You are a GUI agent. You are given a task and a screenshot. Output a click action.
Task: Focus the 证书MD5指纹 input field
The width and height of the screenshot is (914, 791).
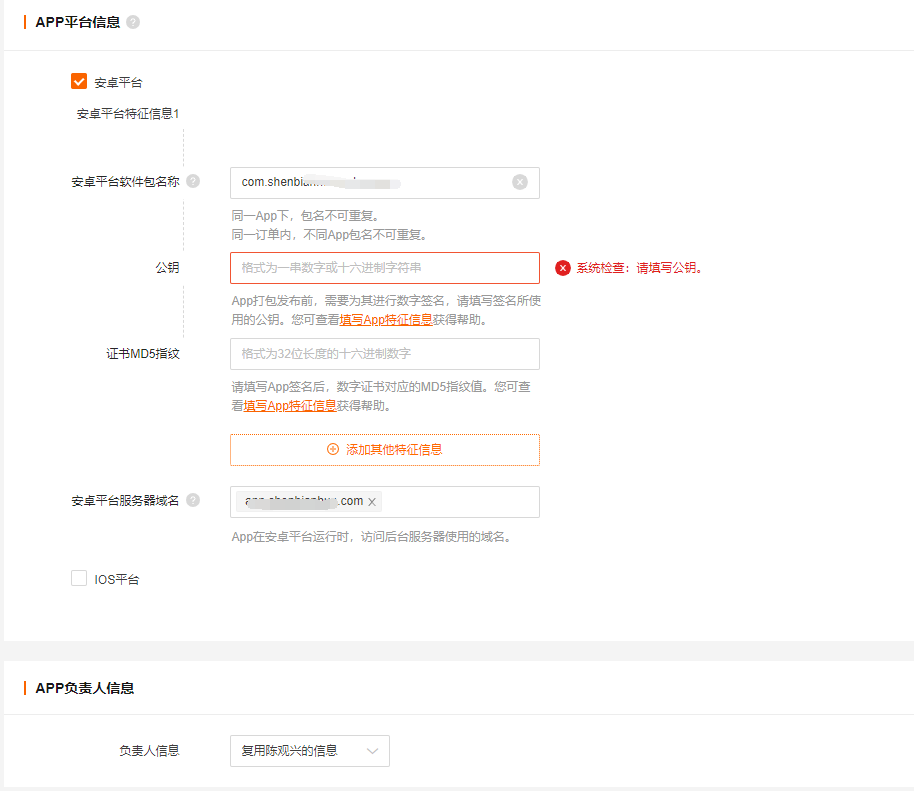[x=385, y=354]
